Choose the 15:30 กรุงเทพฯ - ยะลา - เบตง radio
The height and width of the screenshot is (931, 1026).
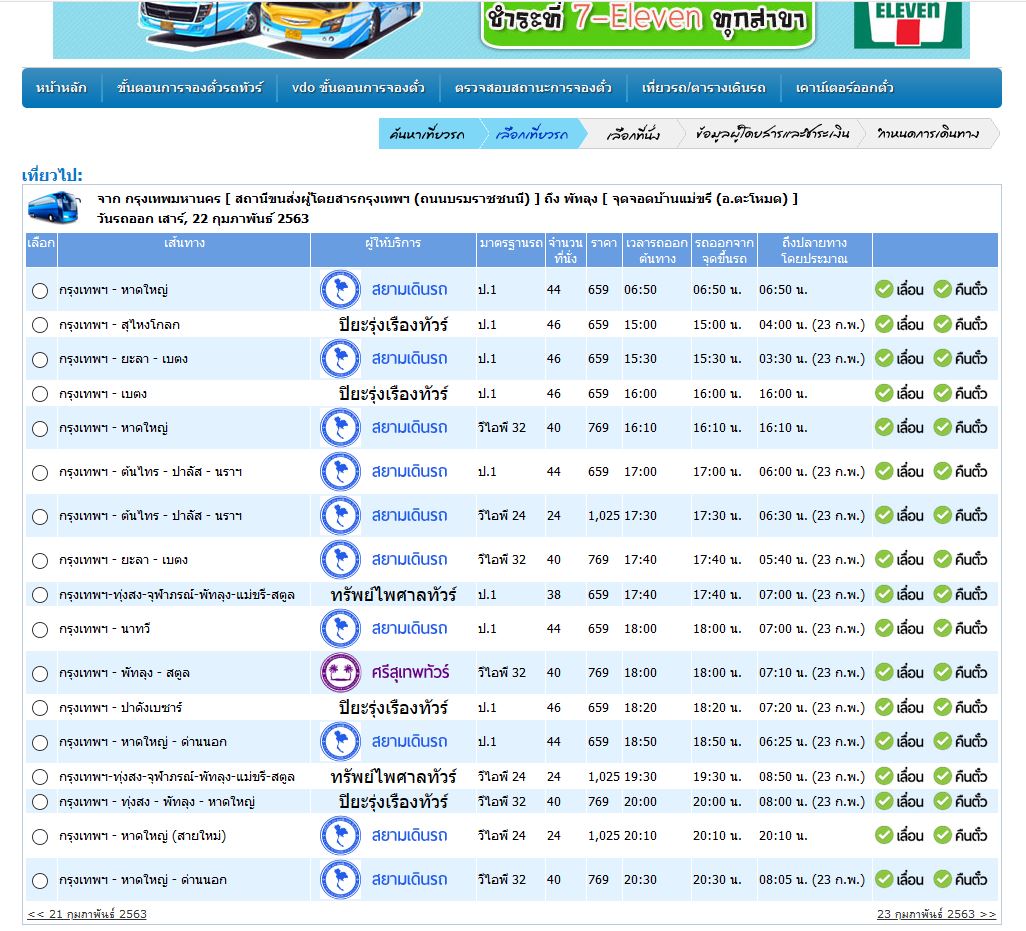40,360
